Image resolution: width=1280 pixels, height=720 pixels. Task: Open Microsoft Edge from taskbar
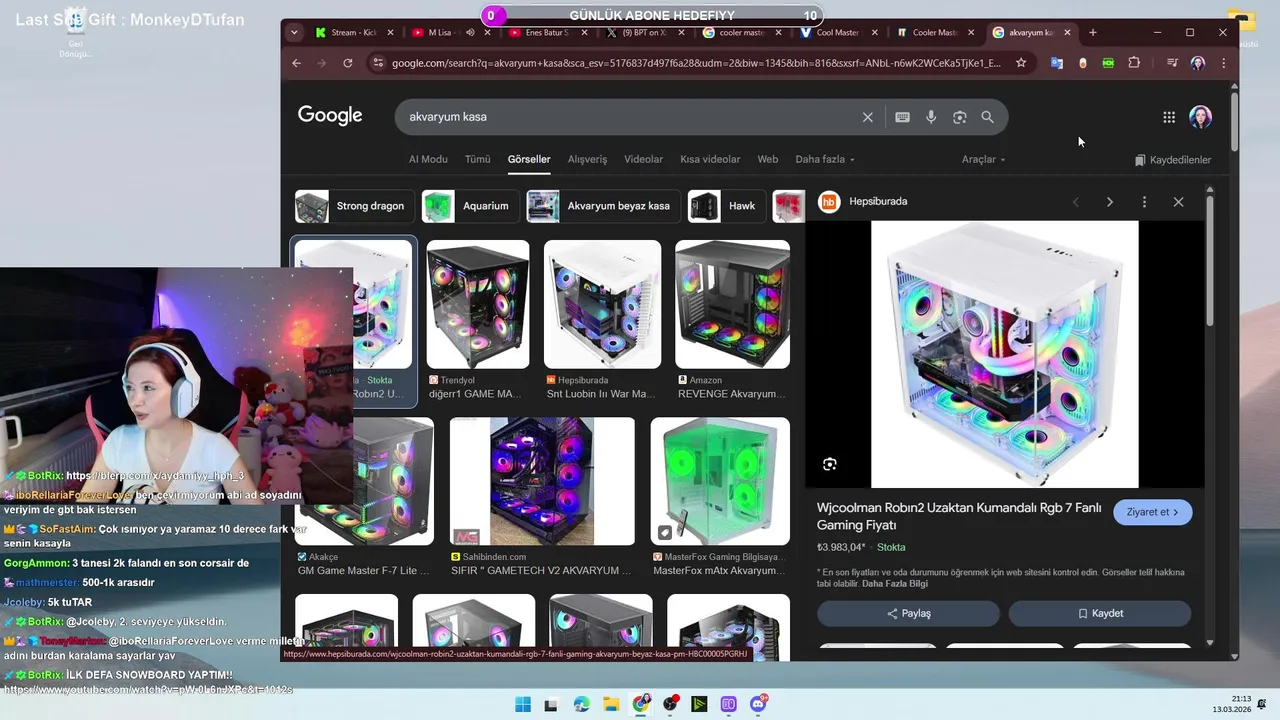582,704
